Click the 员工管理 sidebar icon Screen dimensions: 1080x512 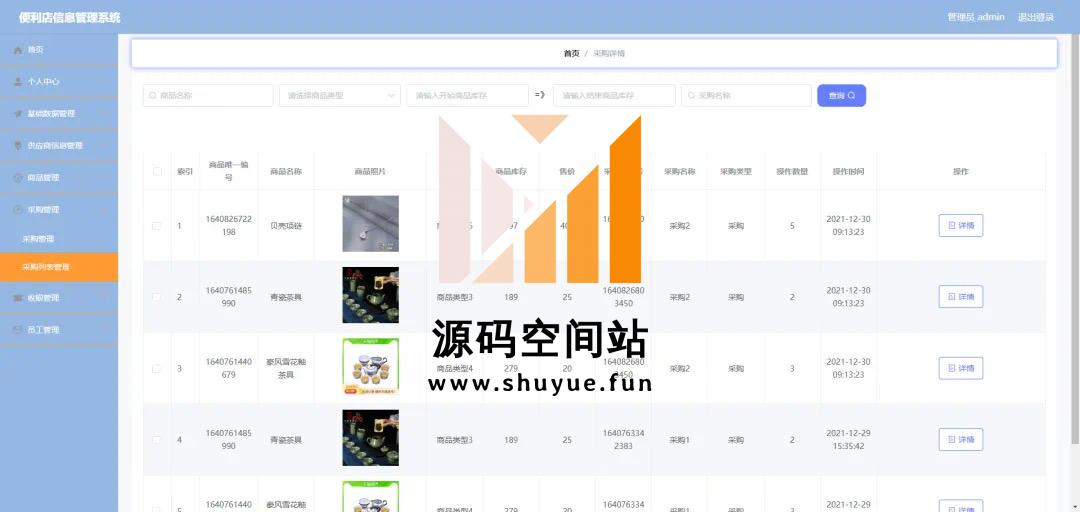19,329
